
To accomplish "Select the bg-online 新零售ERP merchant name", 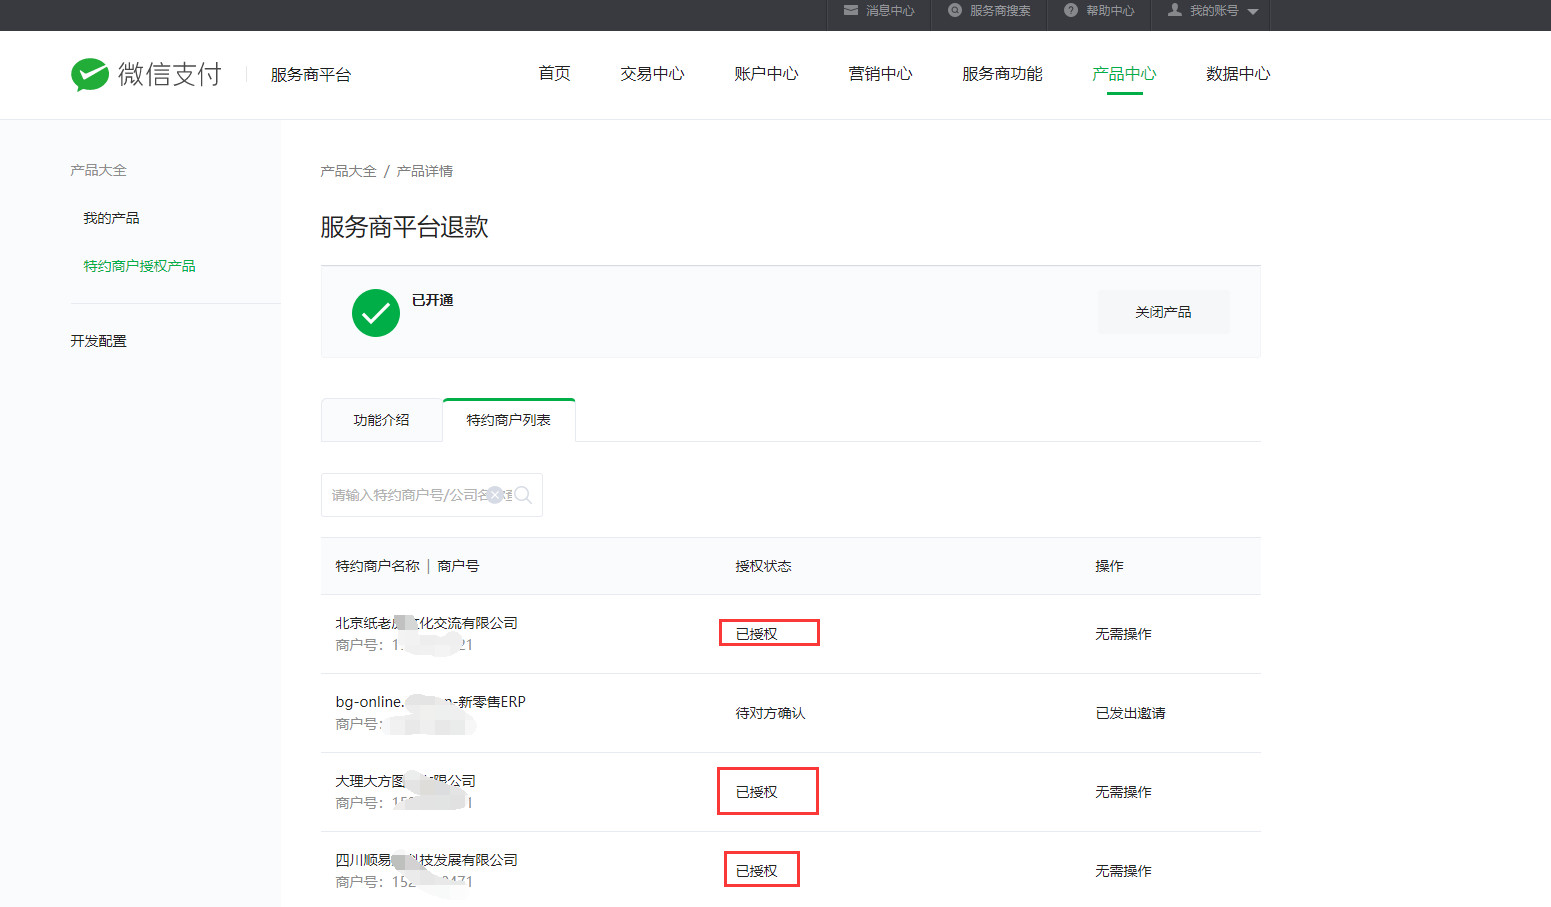I will (430, 702).
